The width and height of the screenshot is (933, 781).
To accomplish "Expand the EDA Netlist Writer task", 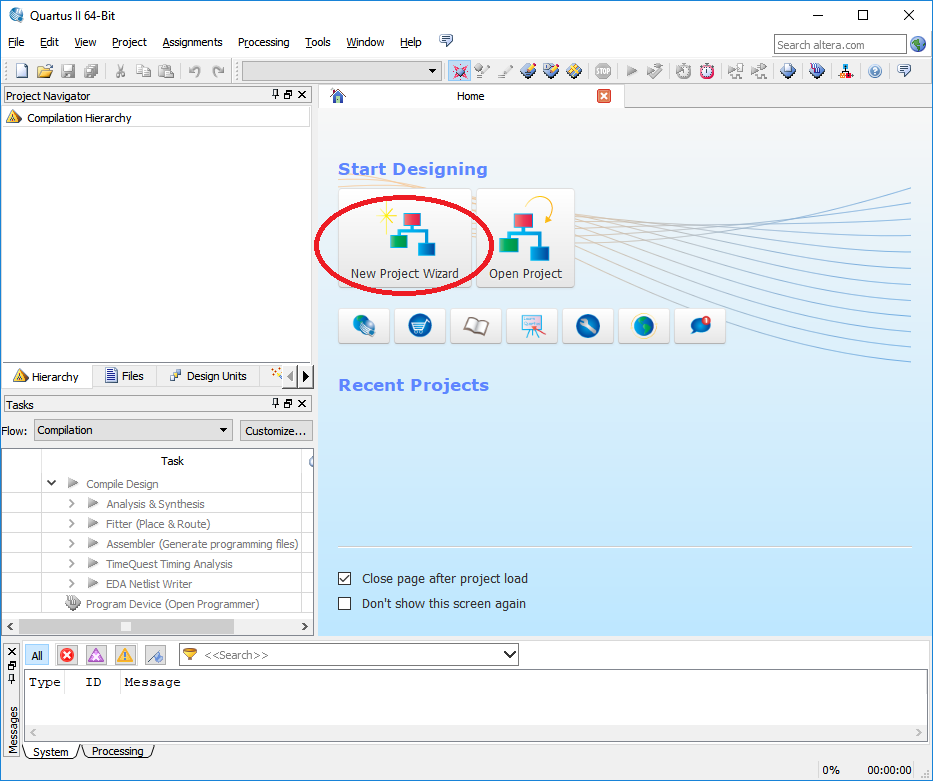I will pyautogui.click(x=71, y=584).
